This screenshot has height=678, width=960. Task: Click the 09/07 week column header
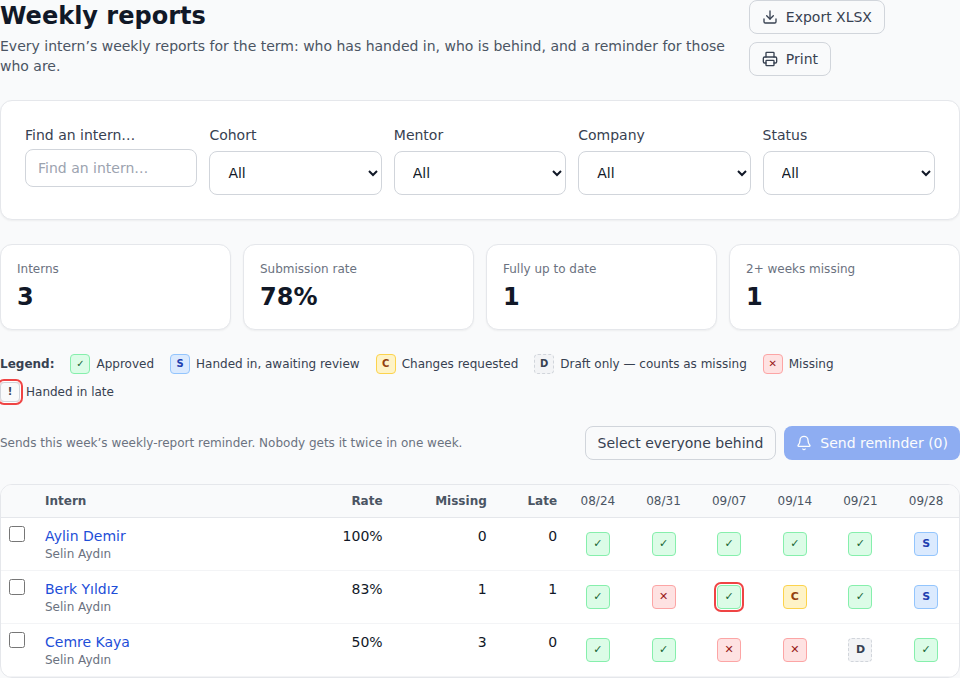729,501
